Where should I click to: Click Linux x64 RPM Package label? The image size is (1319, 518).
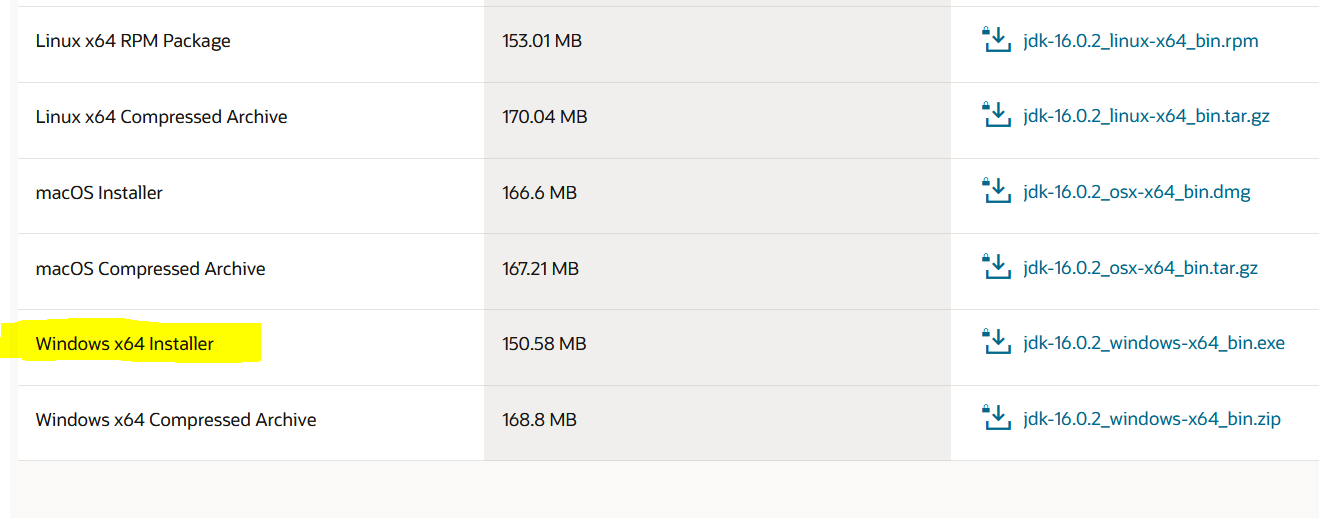(x=133, y=41)
